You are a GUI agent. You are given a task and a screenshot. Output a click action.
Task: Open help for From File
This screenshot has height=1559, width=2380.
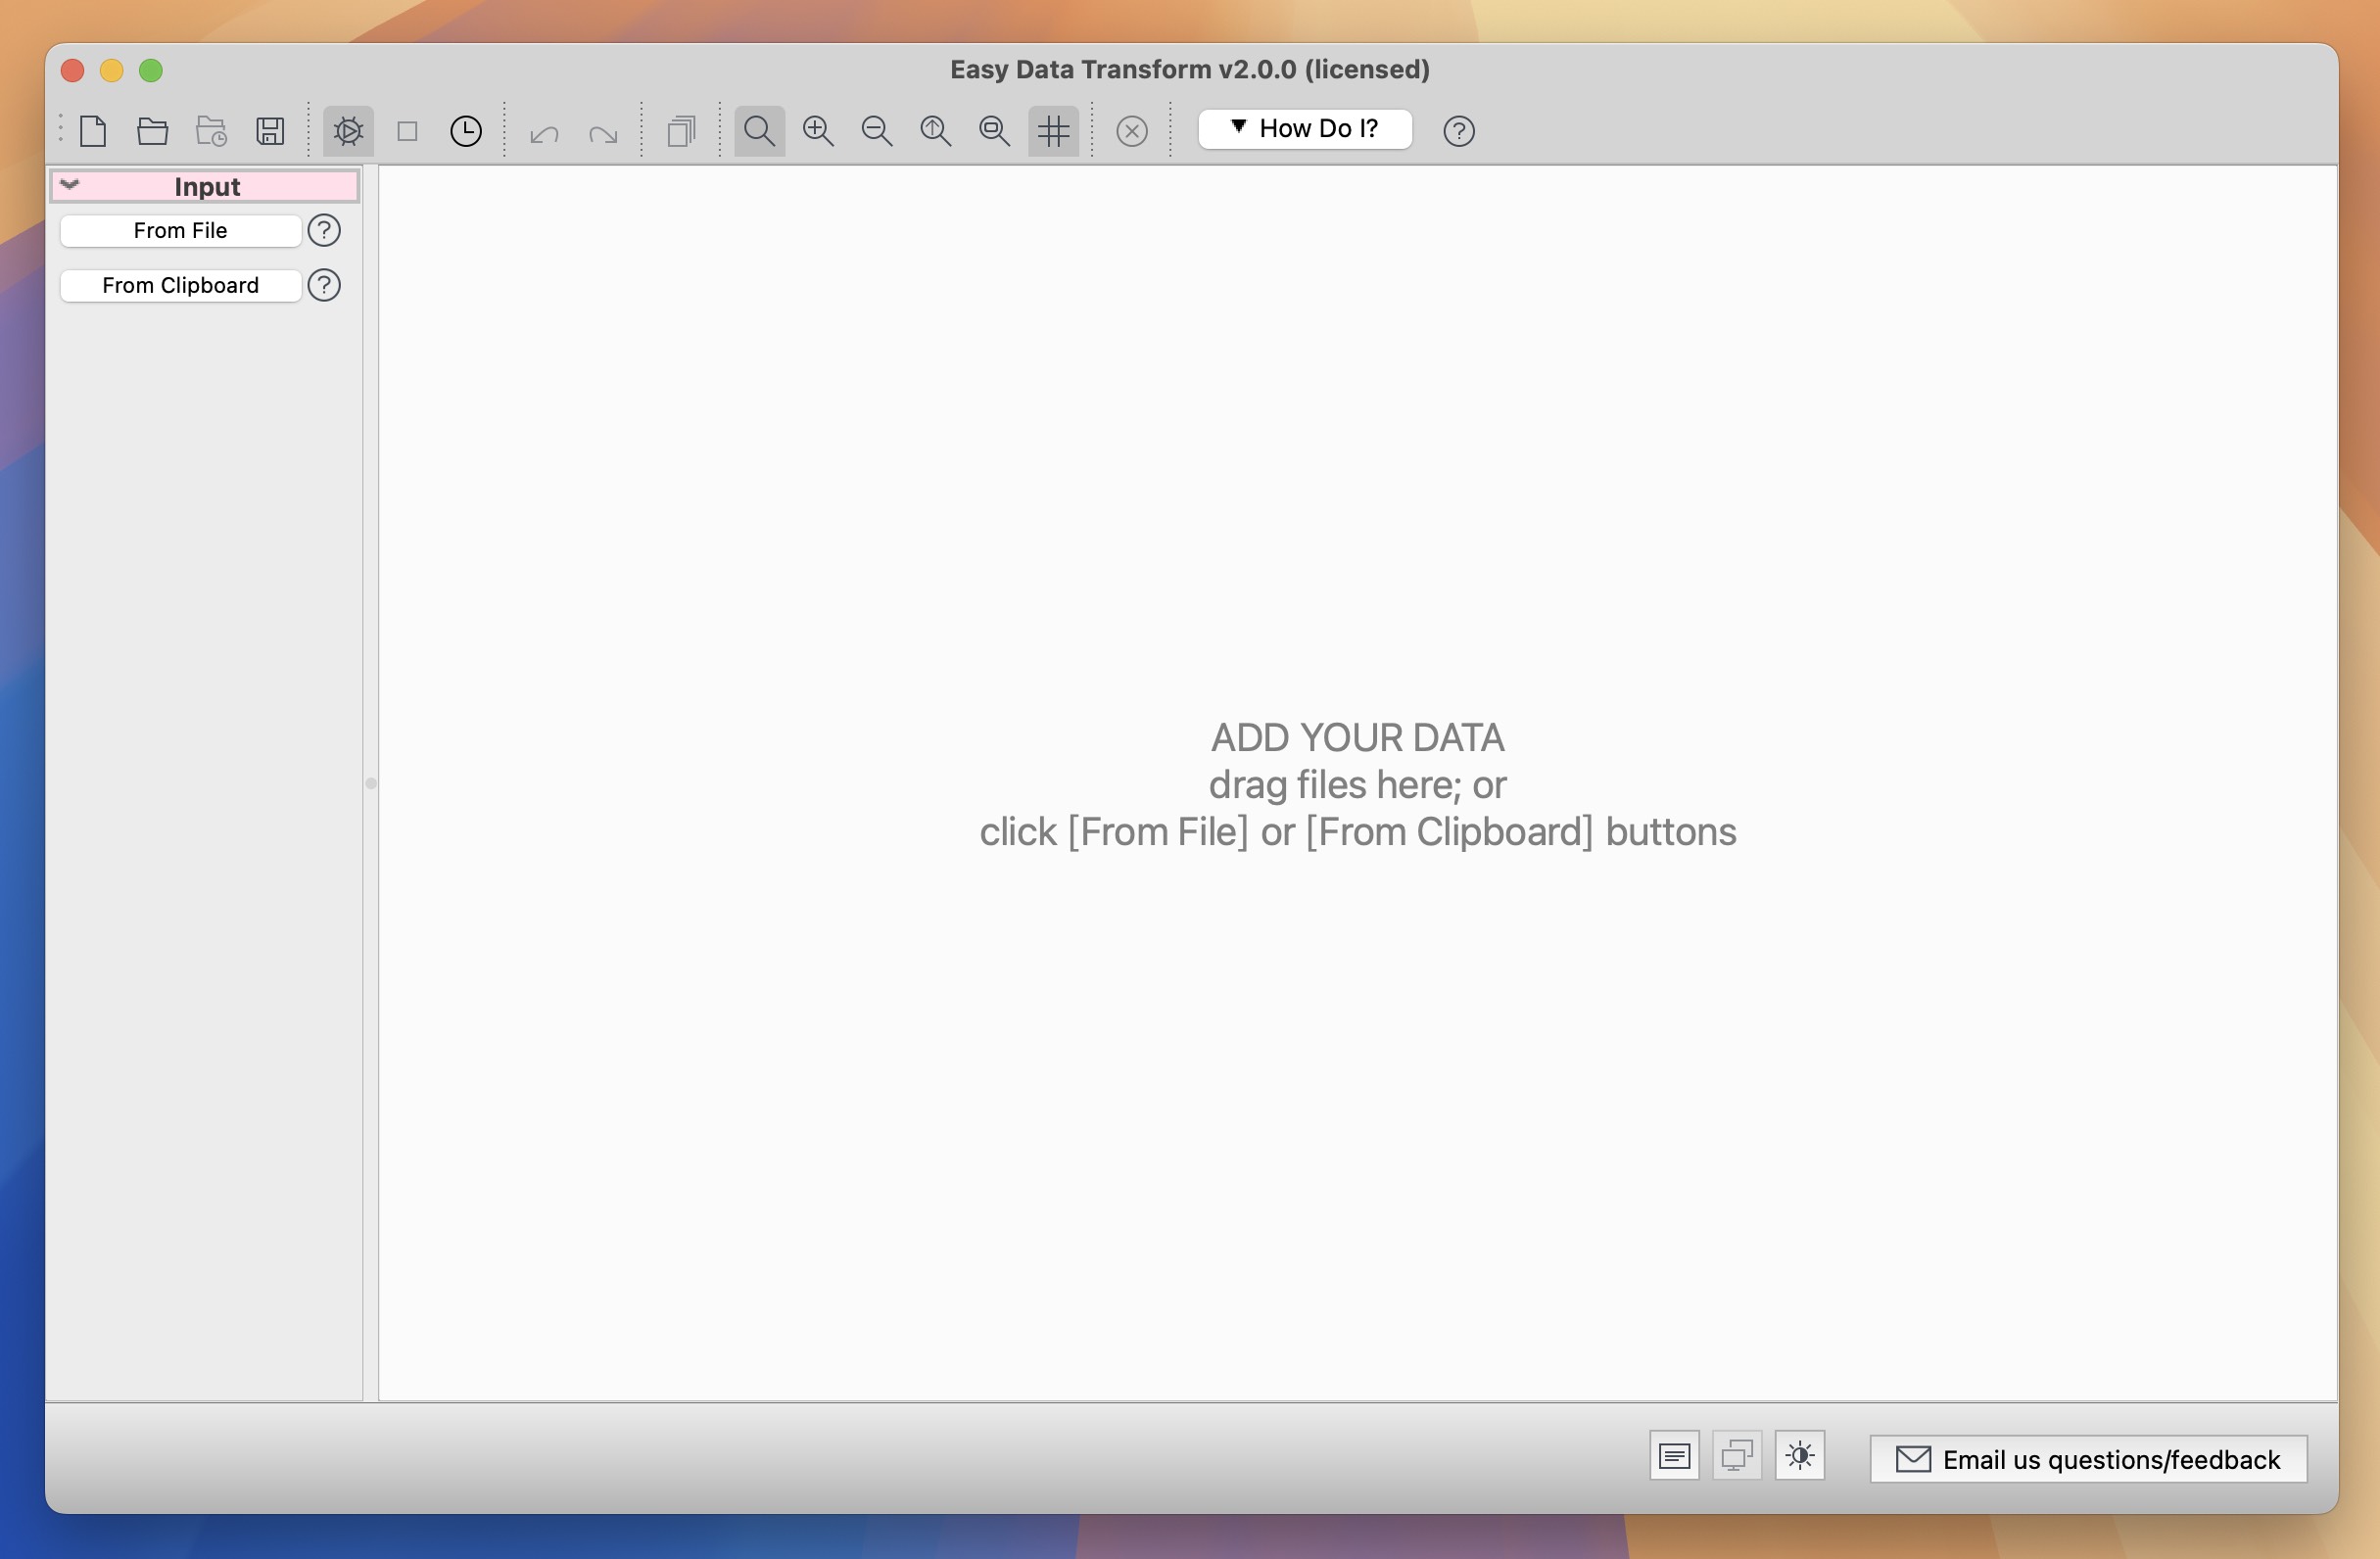(324, 231)
